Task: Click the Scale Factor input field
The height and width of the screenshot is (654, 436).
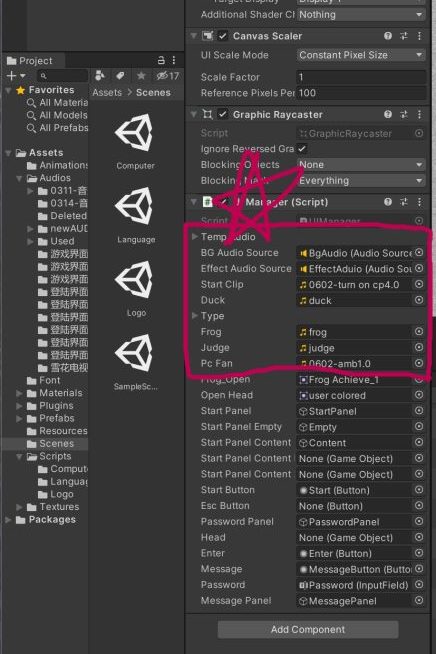Action: tap(361, 77)
